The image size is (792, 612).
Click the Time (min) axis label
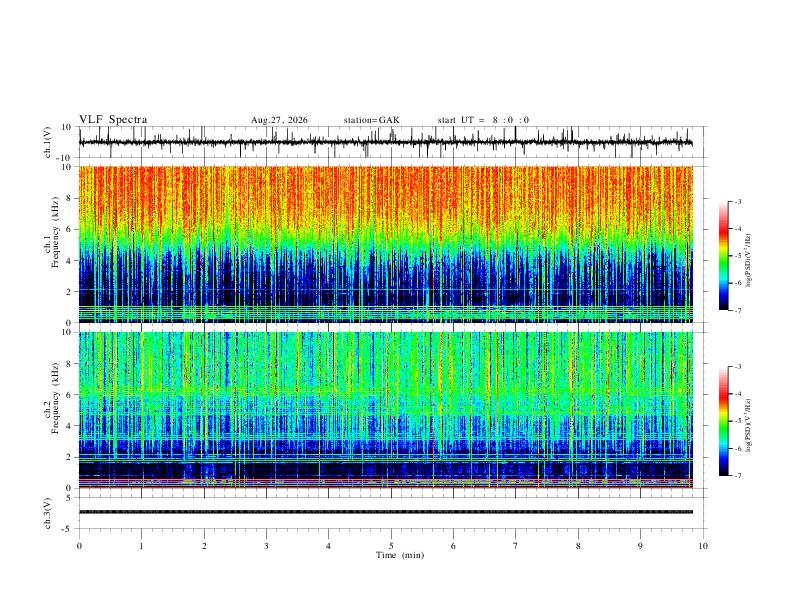pos(400,555)
